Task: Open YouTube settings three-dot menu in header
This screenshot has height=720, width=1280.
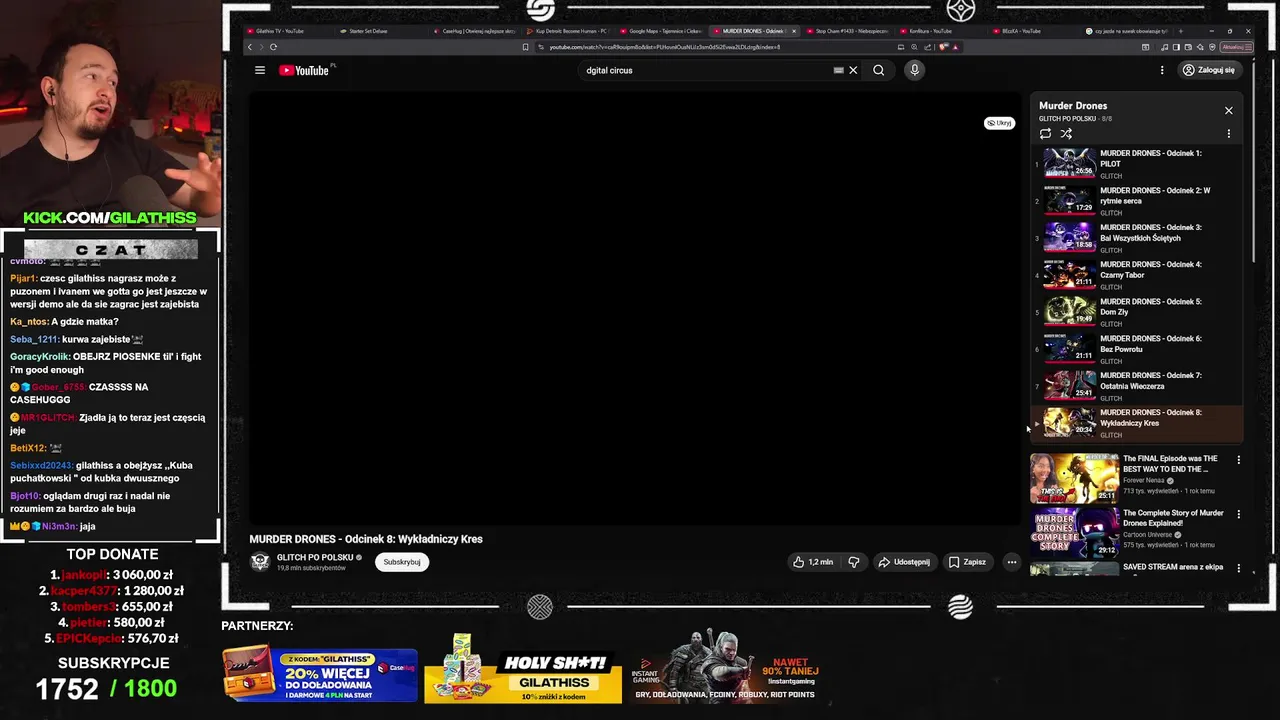Action: (x=1162, y=70)
